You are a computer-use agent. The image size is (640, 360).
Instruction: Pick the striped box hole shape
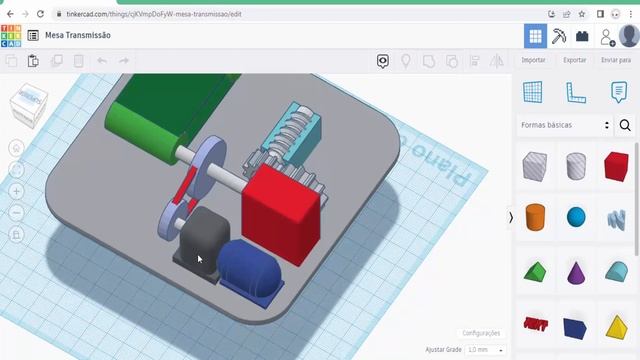pyautogui.click(x=535, y=166)
